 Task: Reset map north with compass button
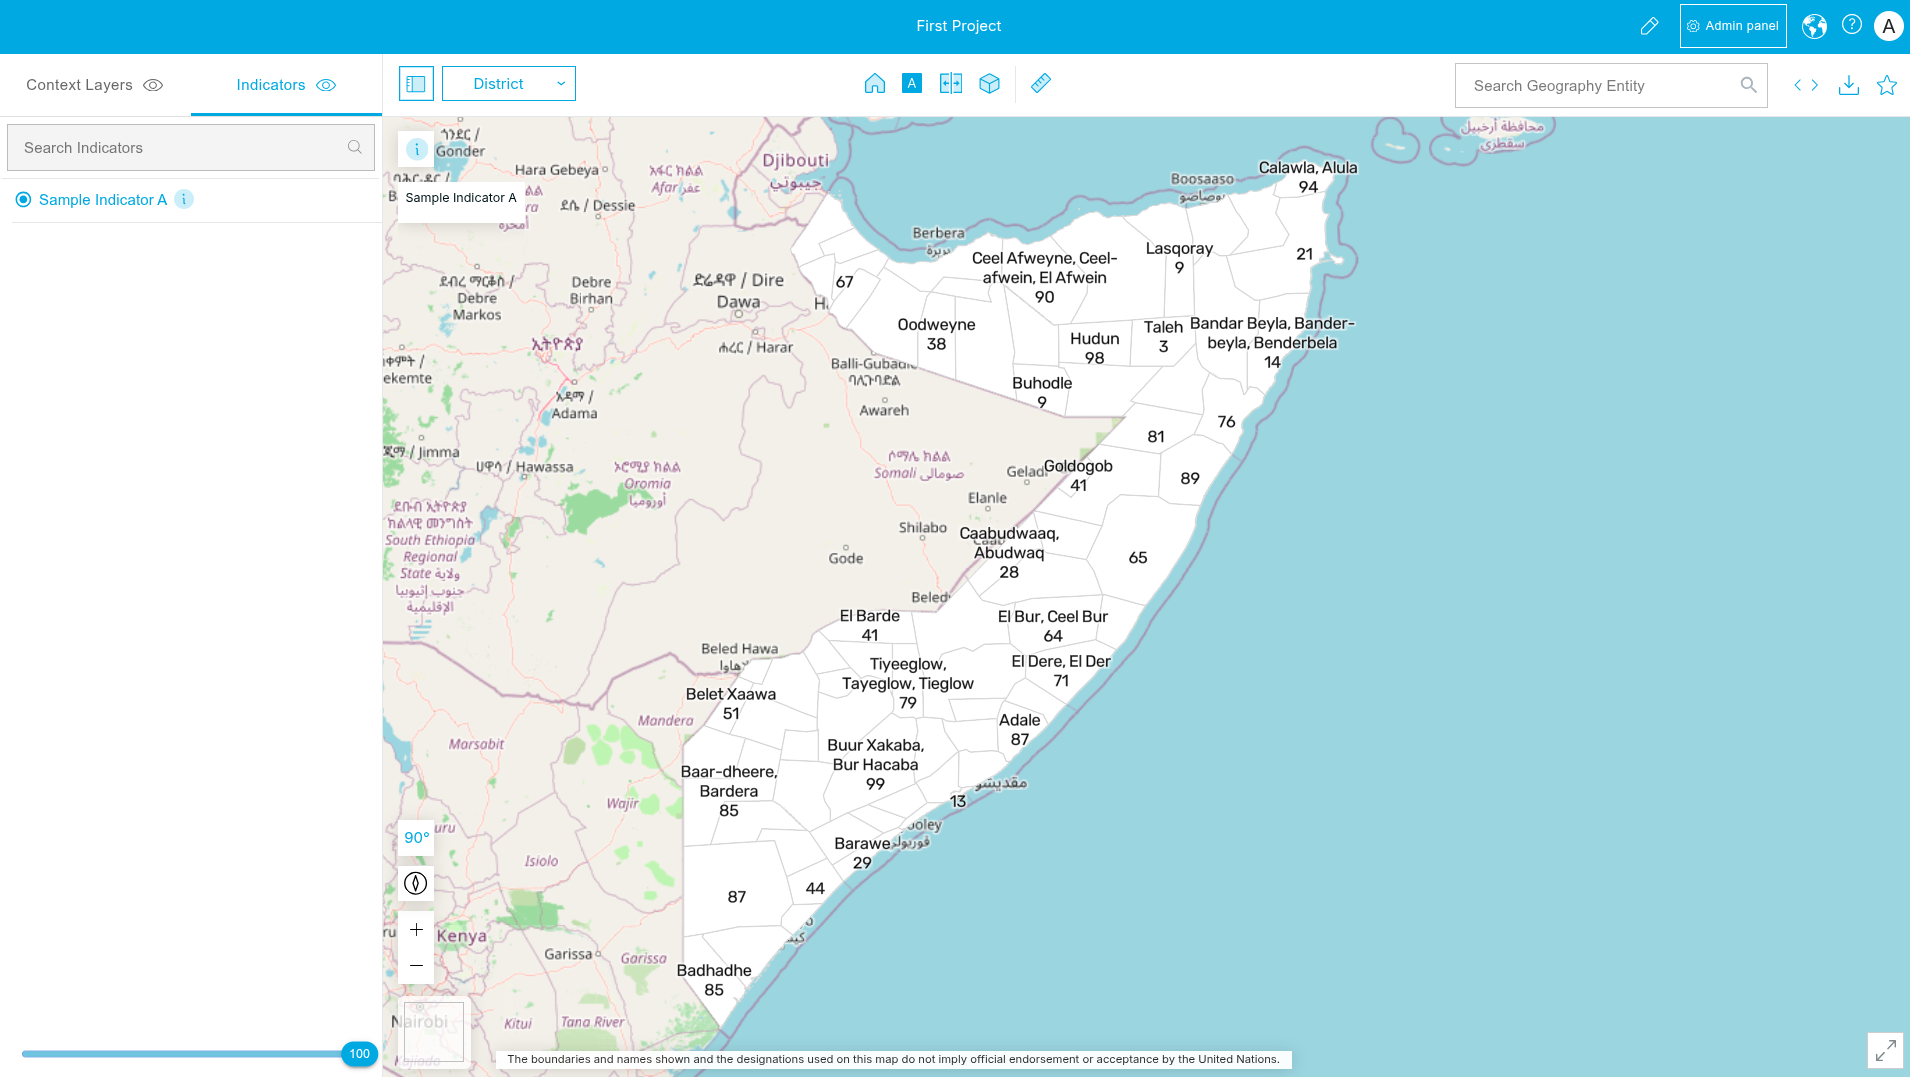tap(416, 883)
